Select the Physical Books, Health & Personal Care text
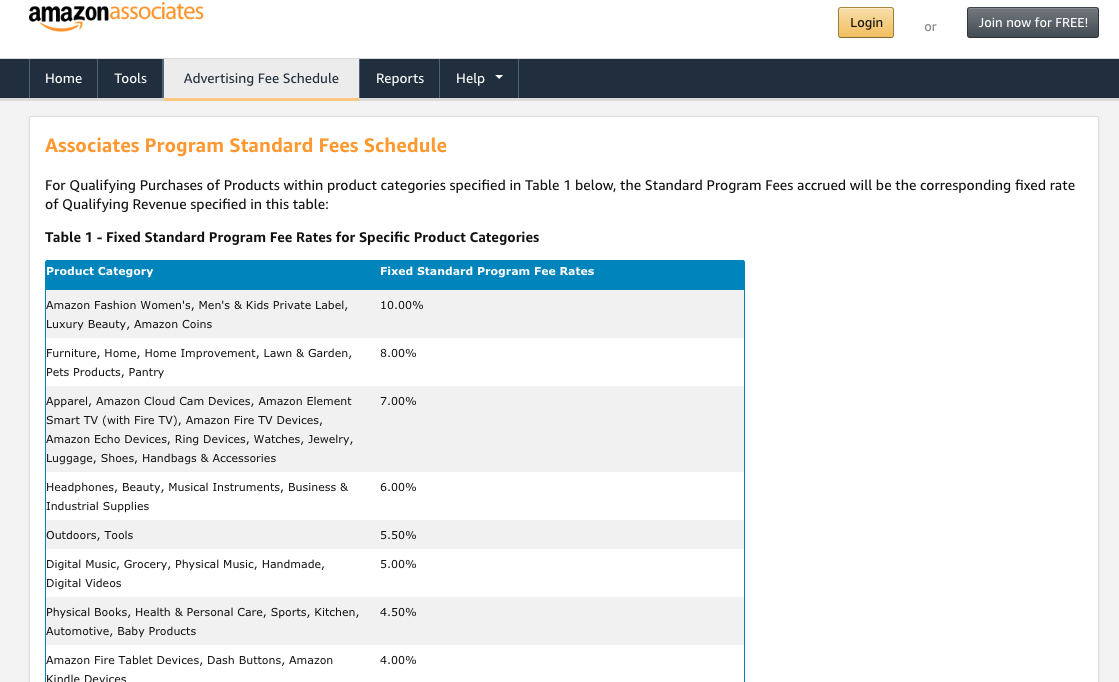The width and height of the screenshot is (1119, 682). (x=203, y=621)
